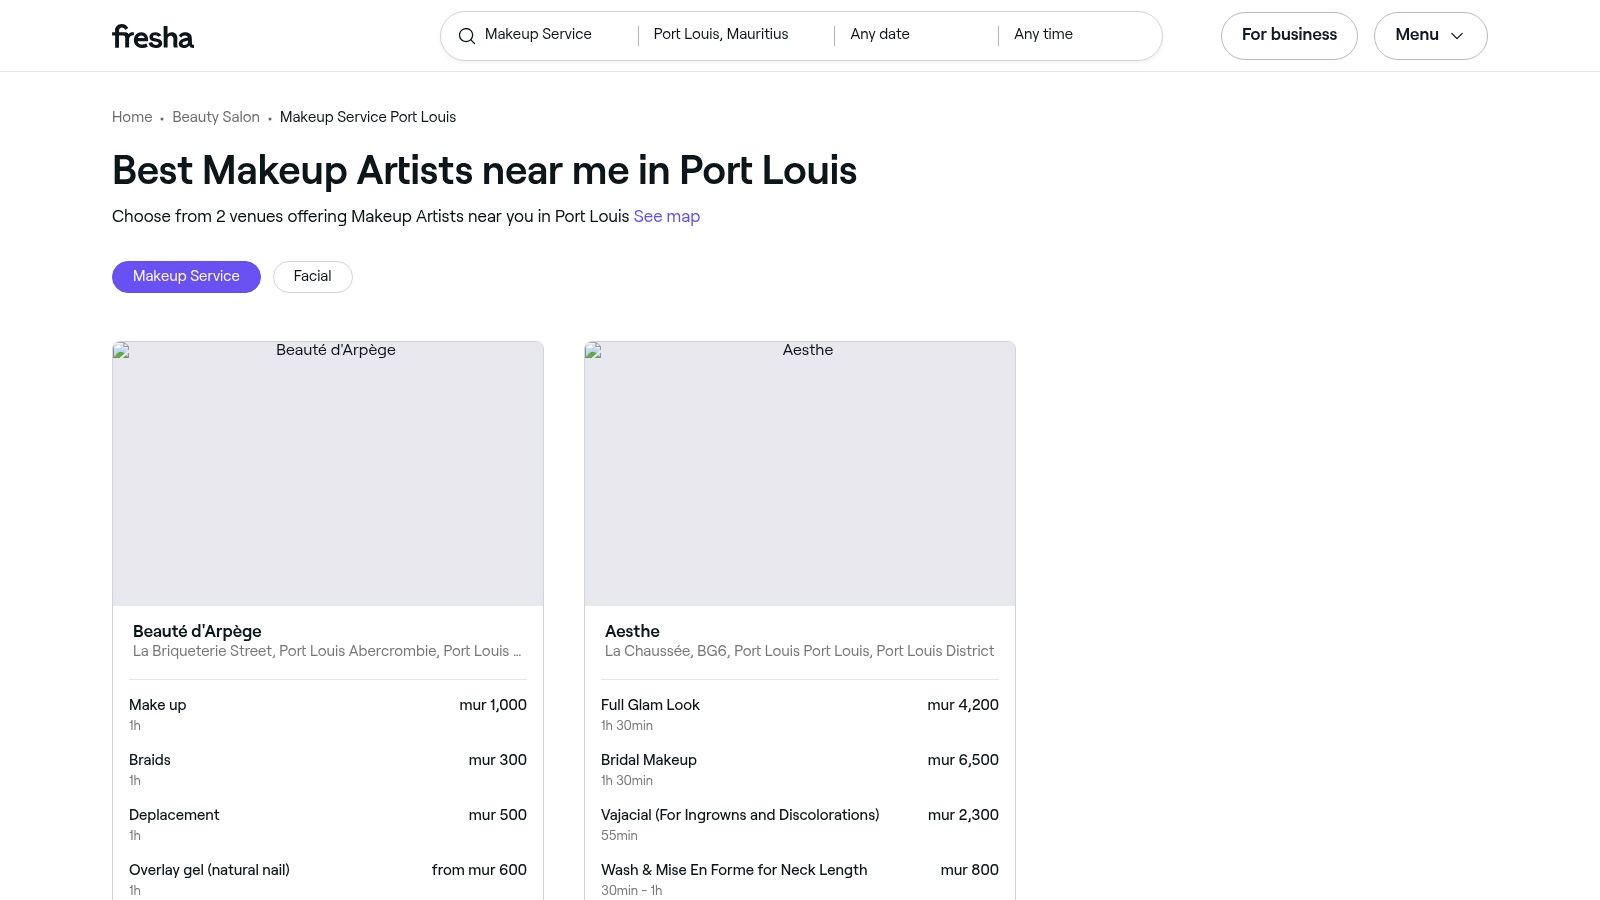Click the For business button
This screenshot has width=1600, height=900.
[1289, 35]
